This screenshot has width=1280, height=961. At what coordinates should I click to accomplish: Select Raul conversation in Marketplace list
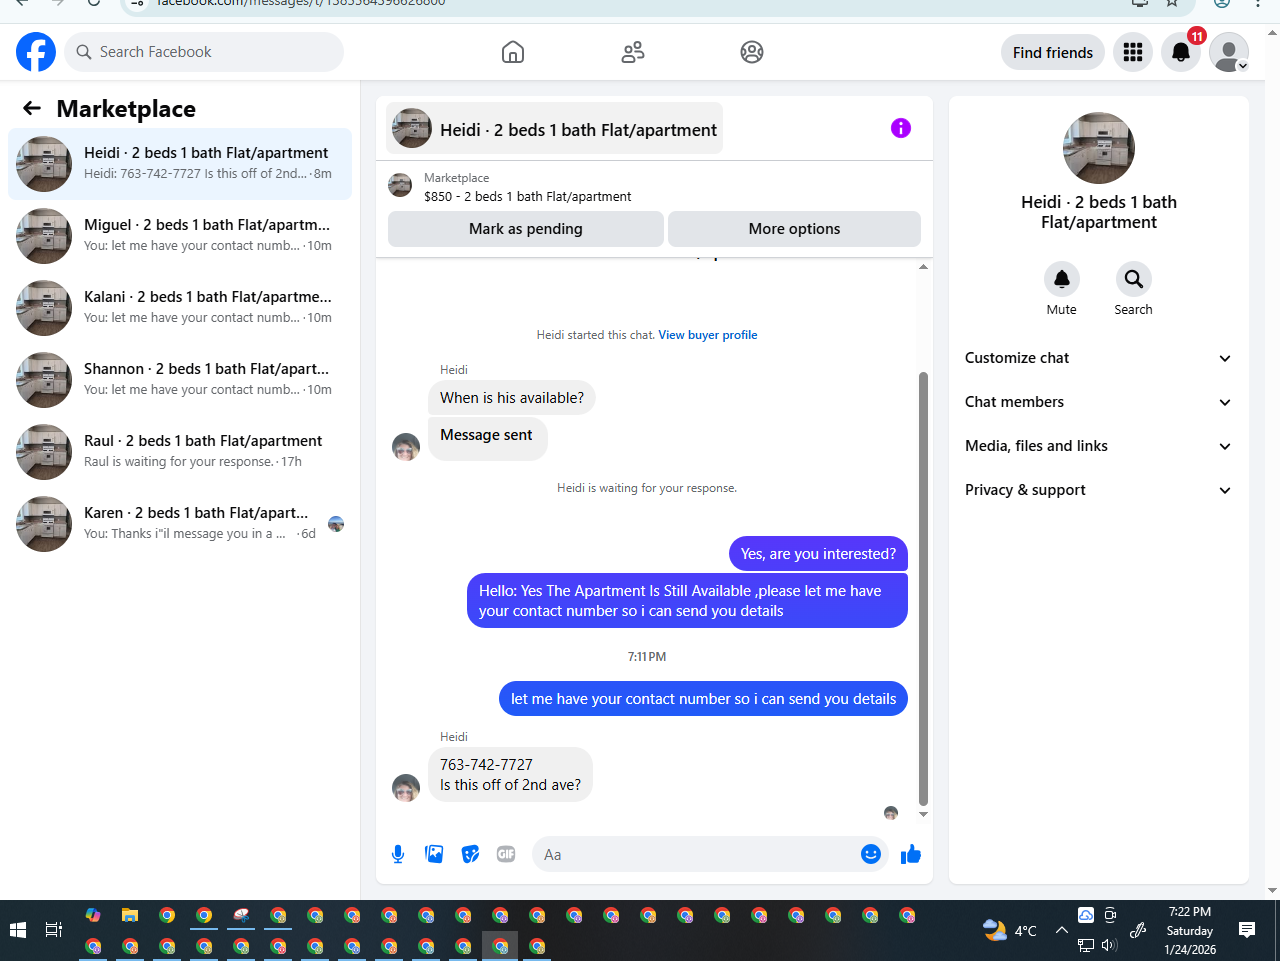click(180, 452)
